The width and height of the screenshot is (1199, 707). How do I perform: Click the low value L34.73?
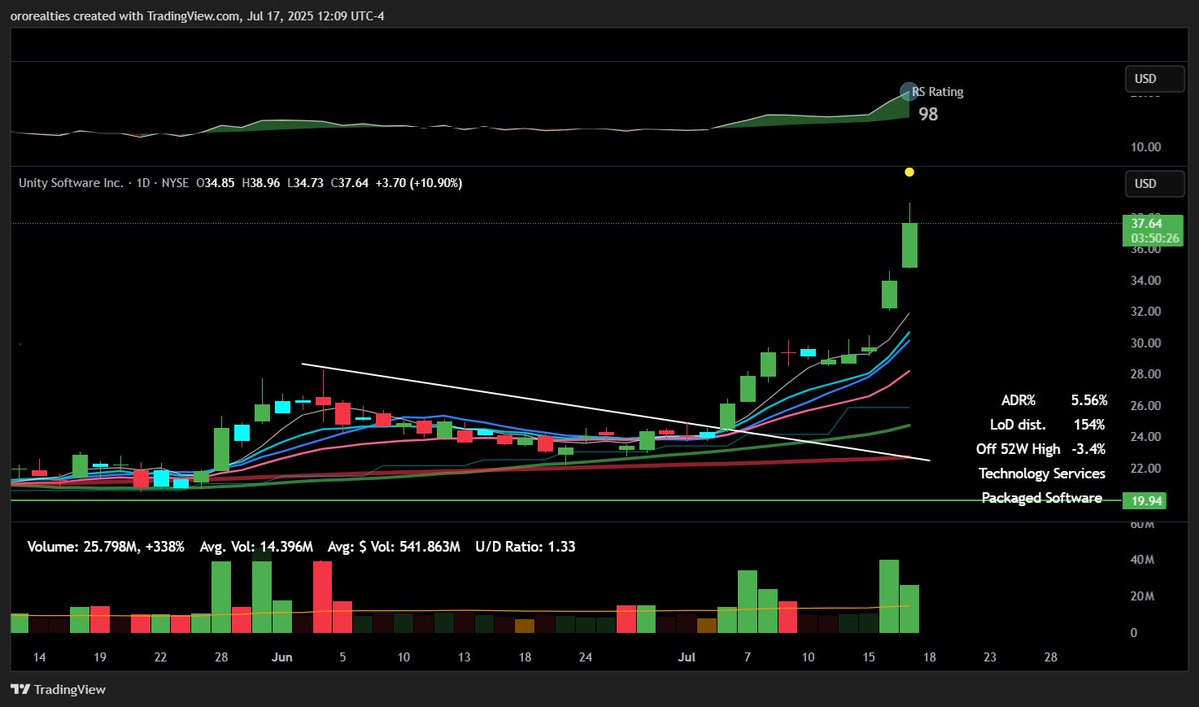coord(305,183)
